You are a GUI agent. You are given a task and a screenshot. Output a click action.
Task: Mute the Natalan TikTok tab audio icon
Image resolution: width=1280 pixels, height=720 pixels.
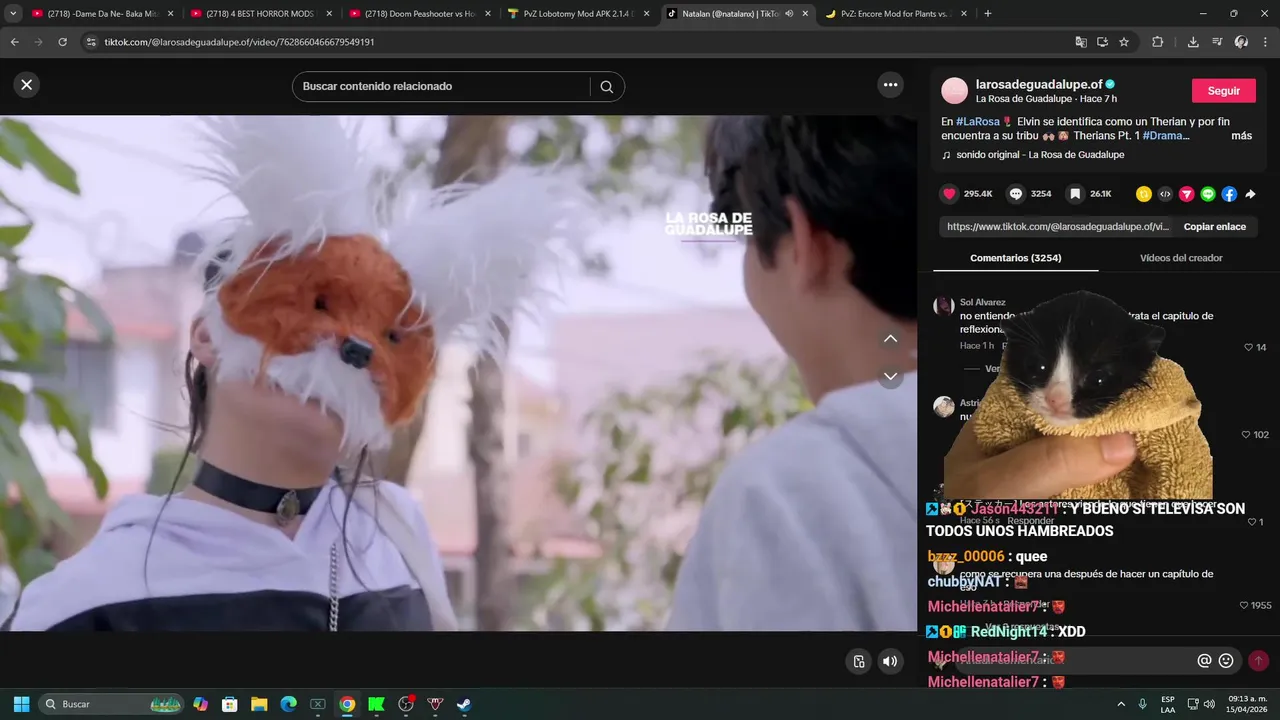point(789,14)
